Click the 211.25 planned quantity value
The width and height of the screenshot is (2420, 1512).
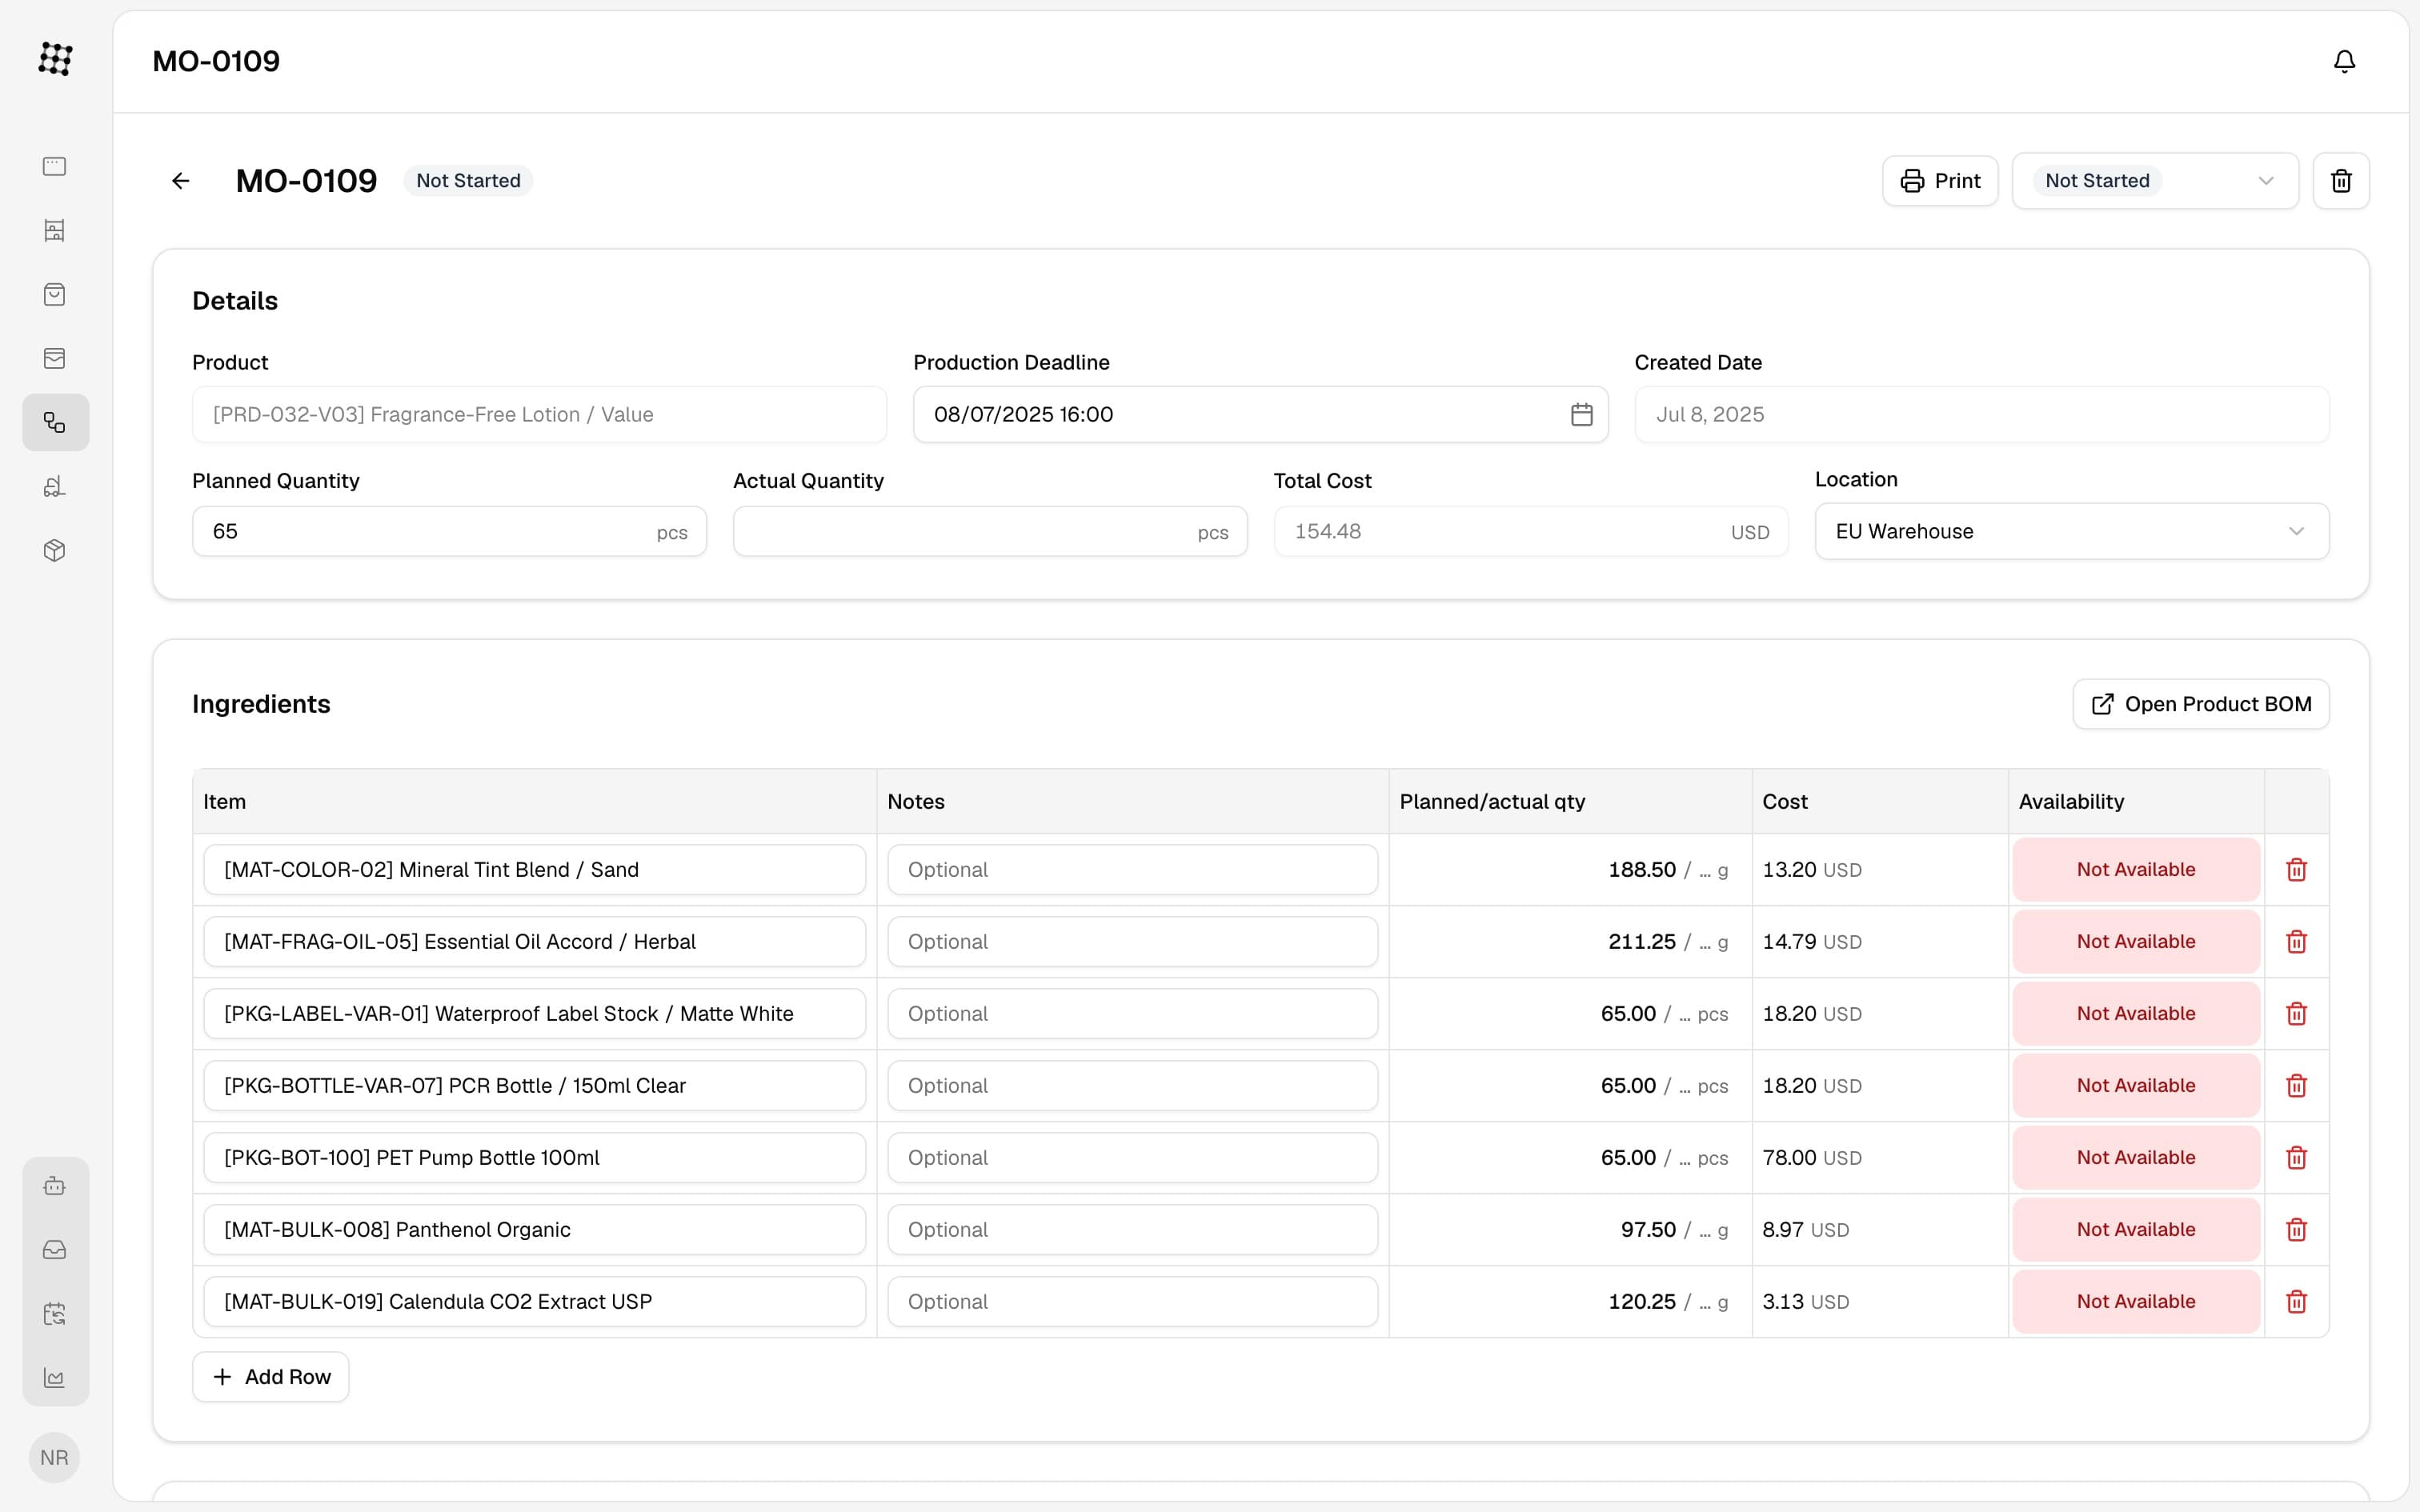coord(1641,942)
